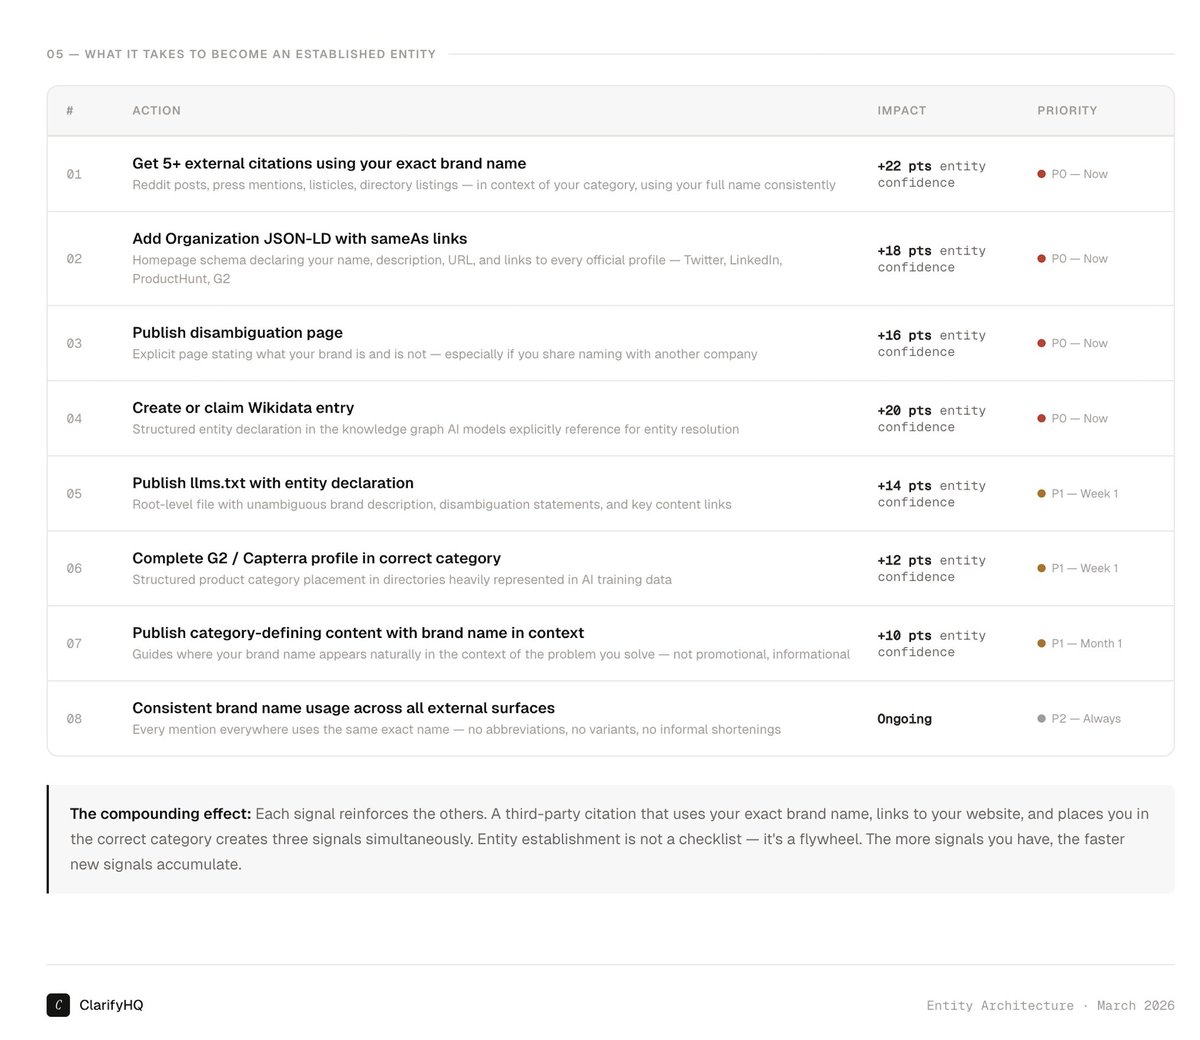This screenshot has width=1200, height=1040.
Task: Click the # column header
Action: (70, 111)
